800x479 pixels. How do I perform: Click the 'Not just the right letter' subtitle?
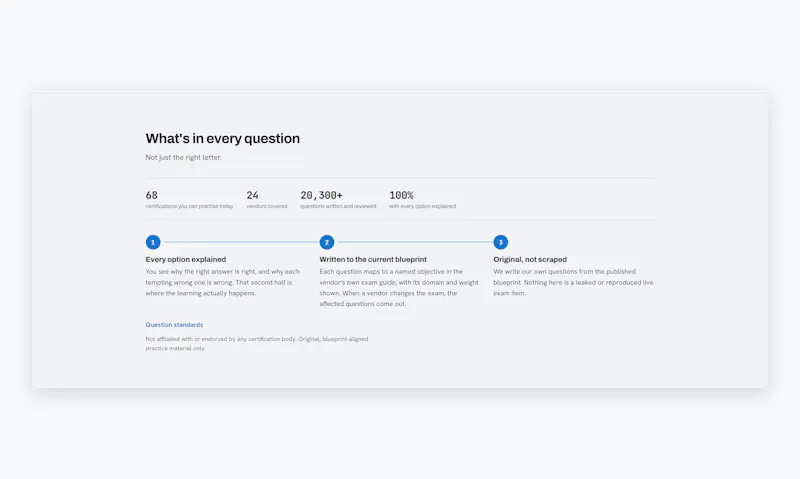pos(183,158)
